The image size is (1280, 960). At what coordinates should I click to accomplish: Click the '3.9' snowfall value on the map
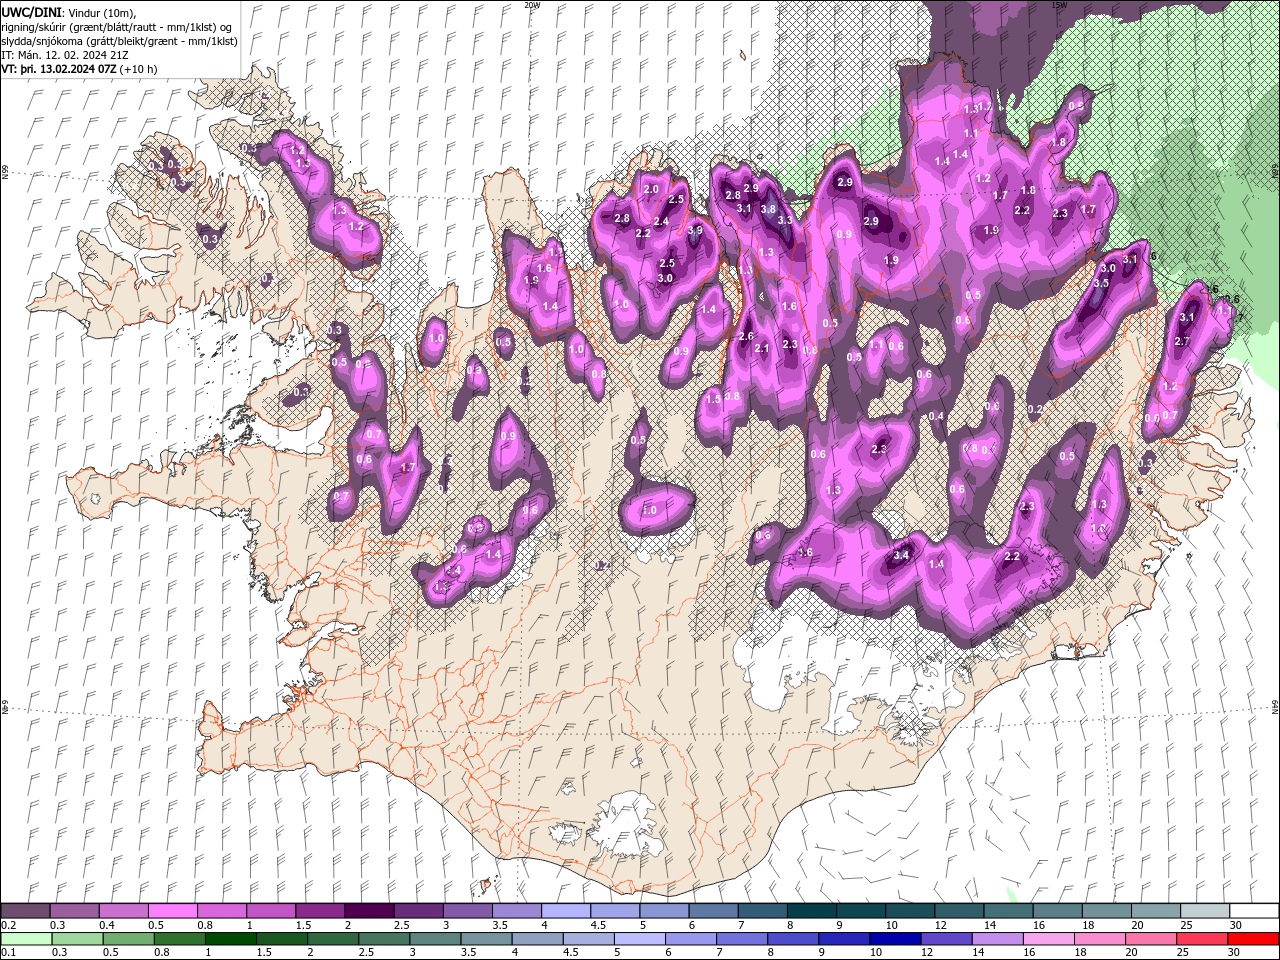(x=696, y=230)
